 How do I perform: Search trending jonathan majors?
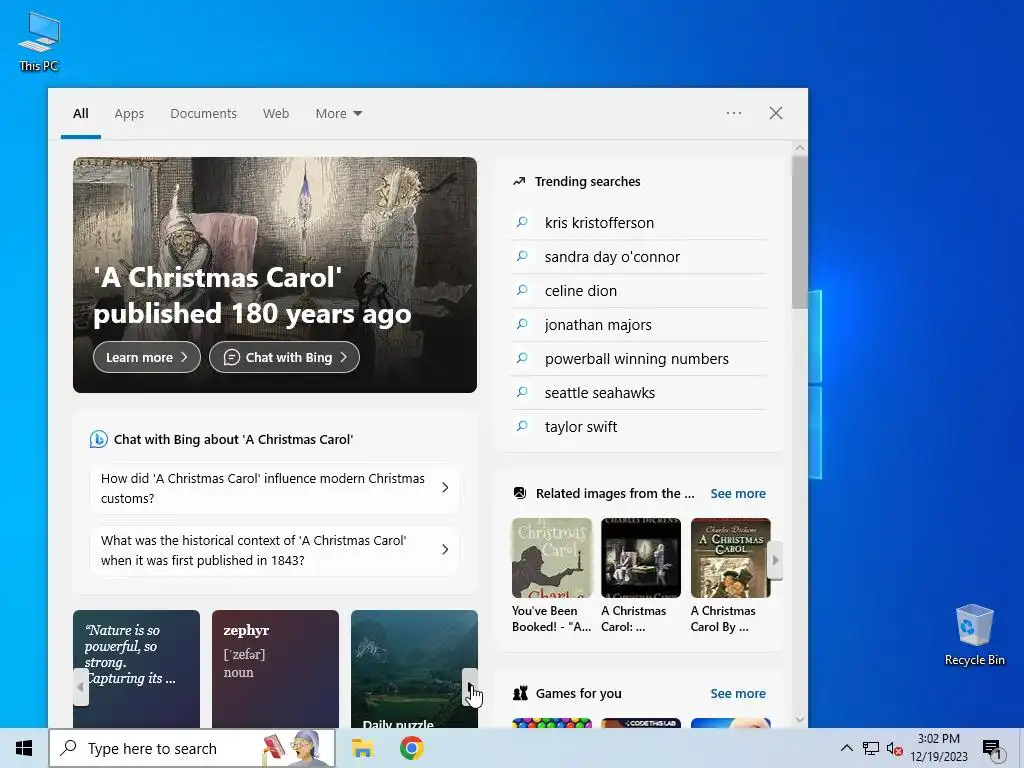point(640,325)
